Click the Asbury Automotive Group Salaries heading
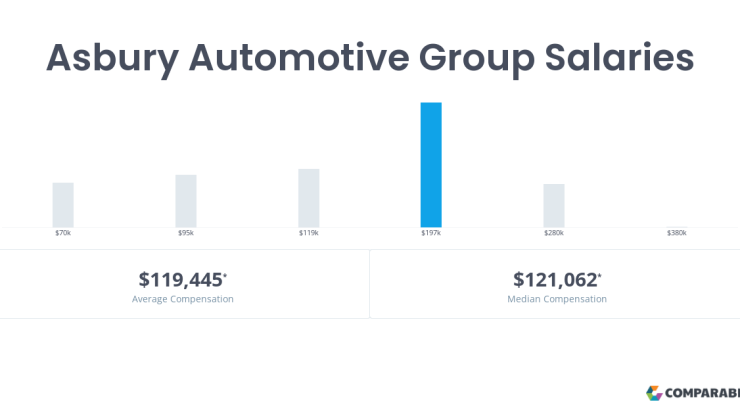 370,59
